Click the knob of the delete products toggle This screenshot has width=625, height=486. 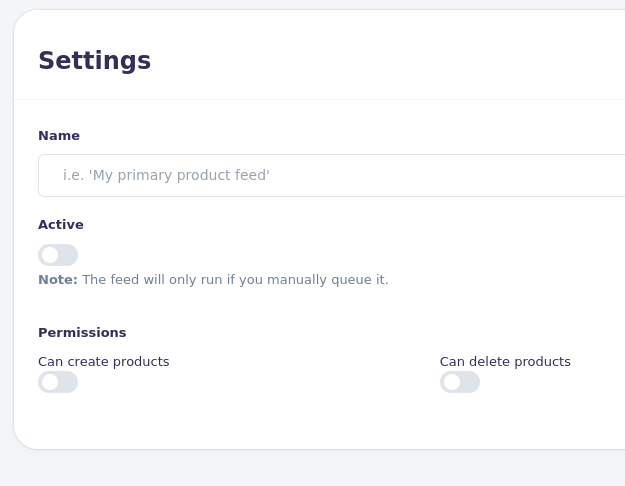coord(452,382)
